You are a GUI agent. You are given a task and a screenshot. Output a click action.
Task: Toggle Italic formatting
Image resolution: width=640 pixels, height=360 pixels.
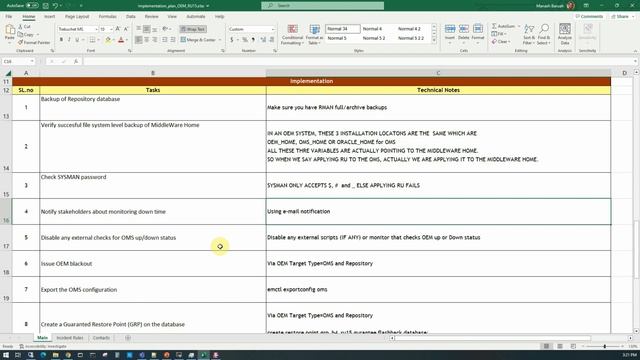[x=69, y=40]
